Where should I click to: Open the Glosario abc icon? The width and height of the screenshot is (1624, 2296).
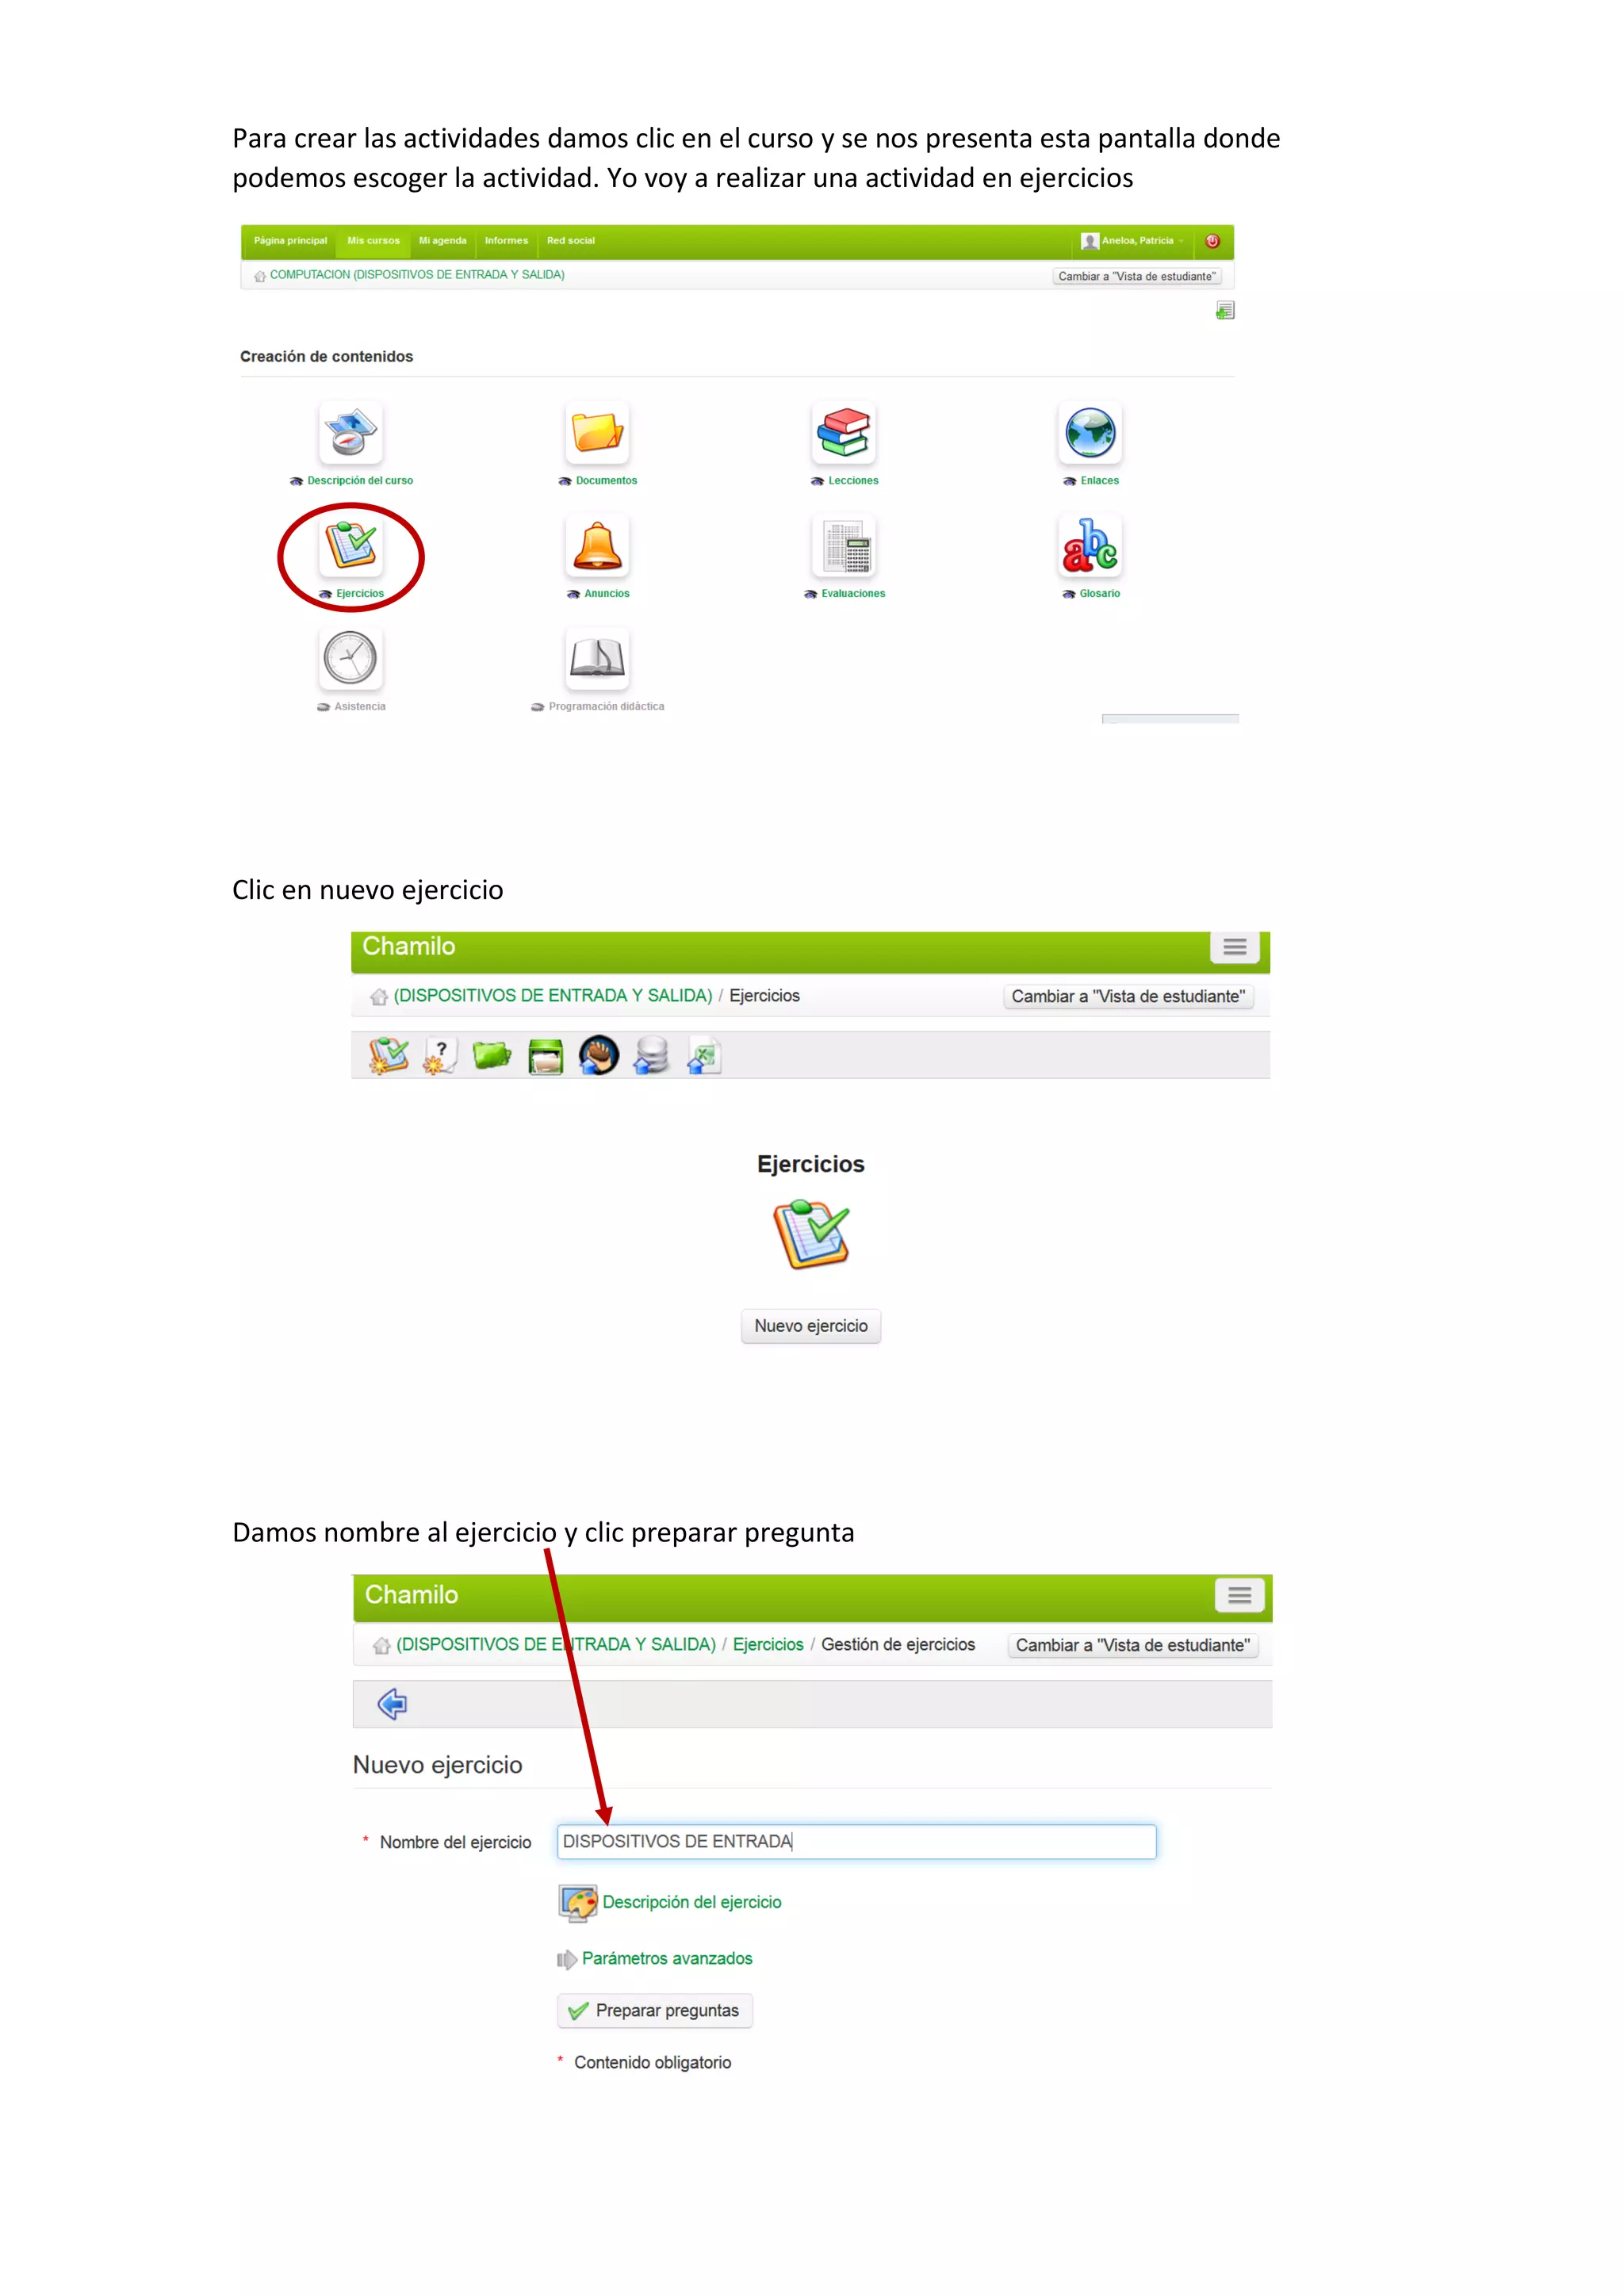point(1090,546)
